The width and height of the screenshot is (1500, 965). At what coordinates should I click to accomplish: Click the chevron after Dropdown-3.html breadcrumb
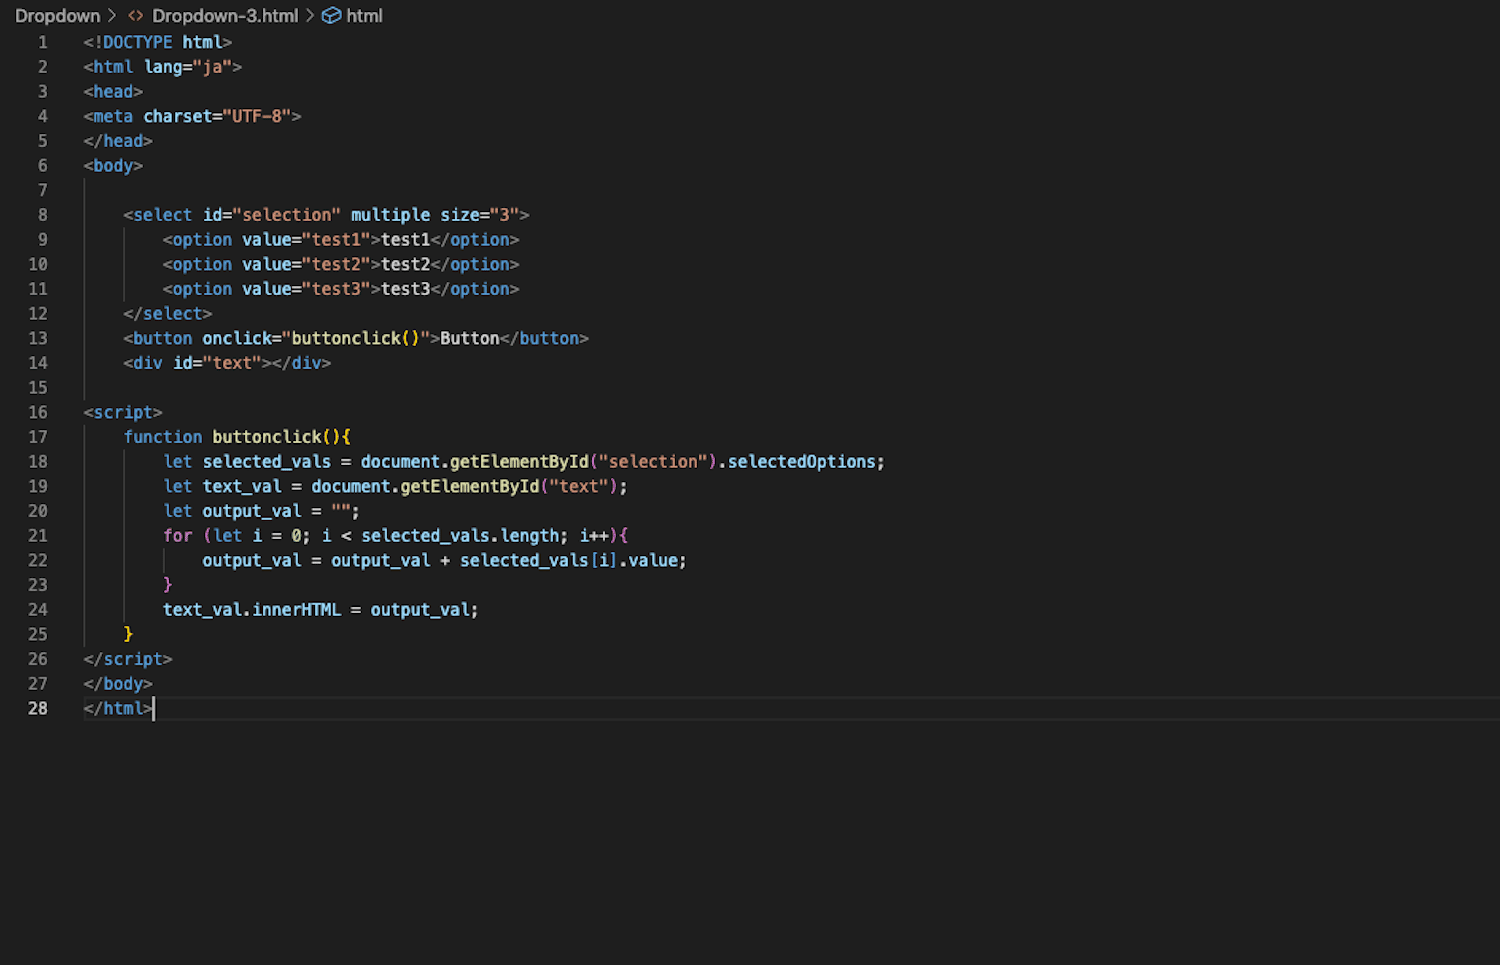[310, 16]
